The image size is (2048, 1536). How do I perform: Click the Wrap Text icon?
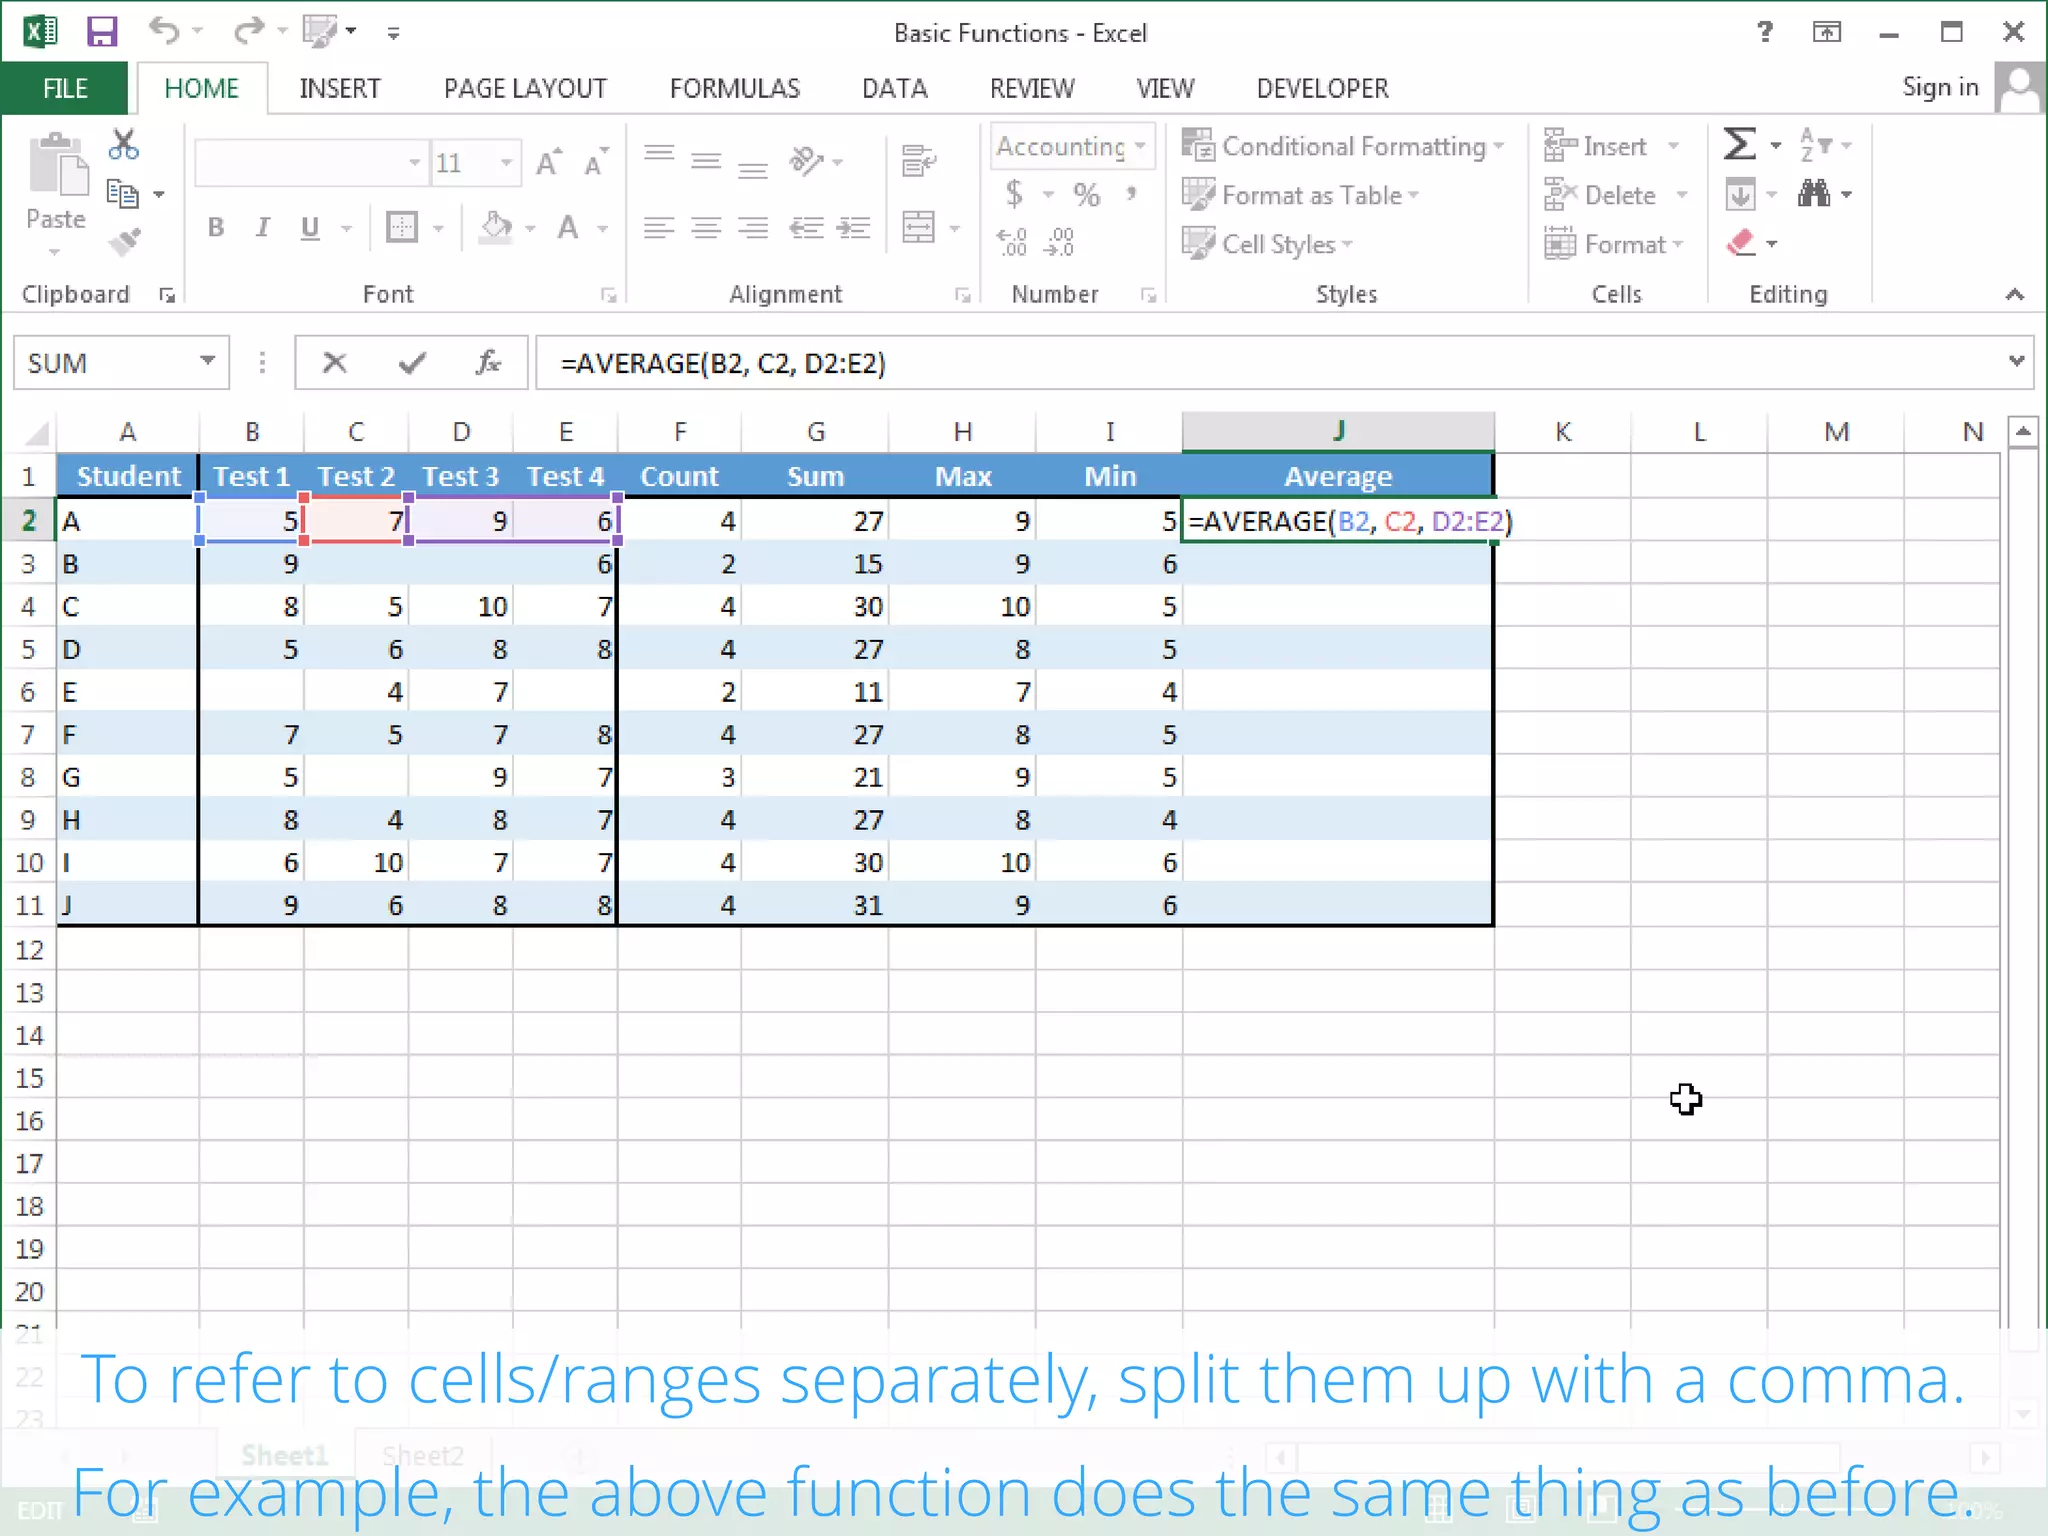tap(918, 160)
